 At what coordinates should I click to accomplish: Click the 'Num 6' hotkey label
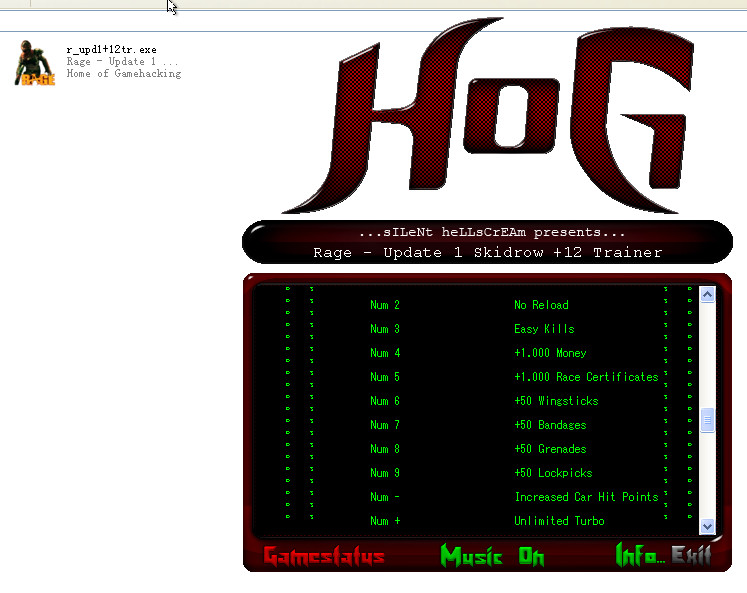(x=385, y=401)
